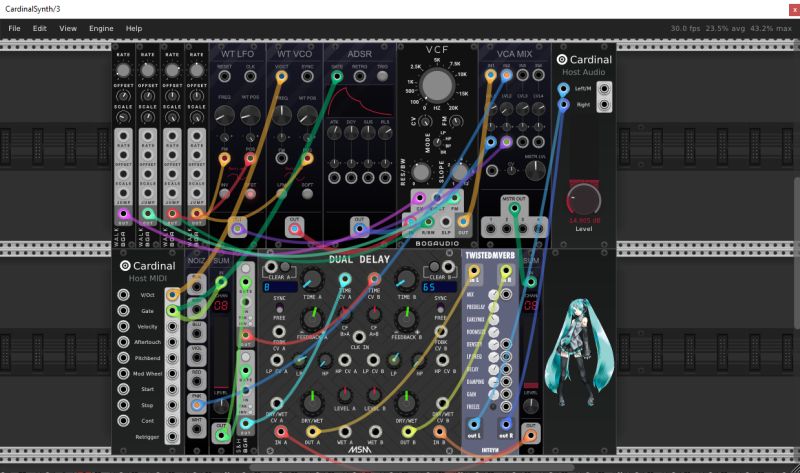Viewport: 800px width, 473px height.
Task: Click the Host MIDI V/Oct output jack
Action: pos(172,294)
